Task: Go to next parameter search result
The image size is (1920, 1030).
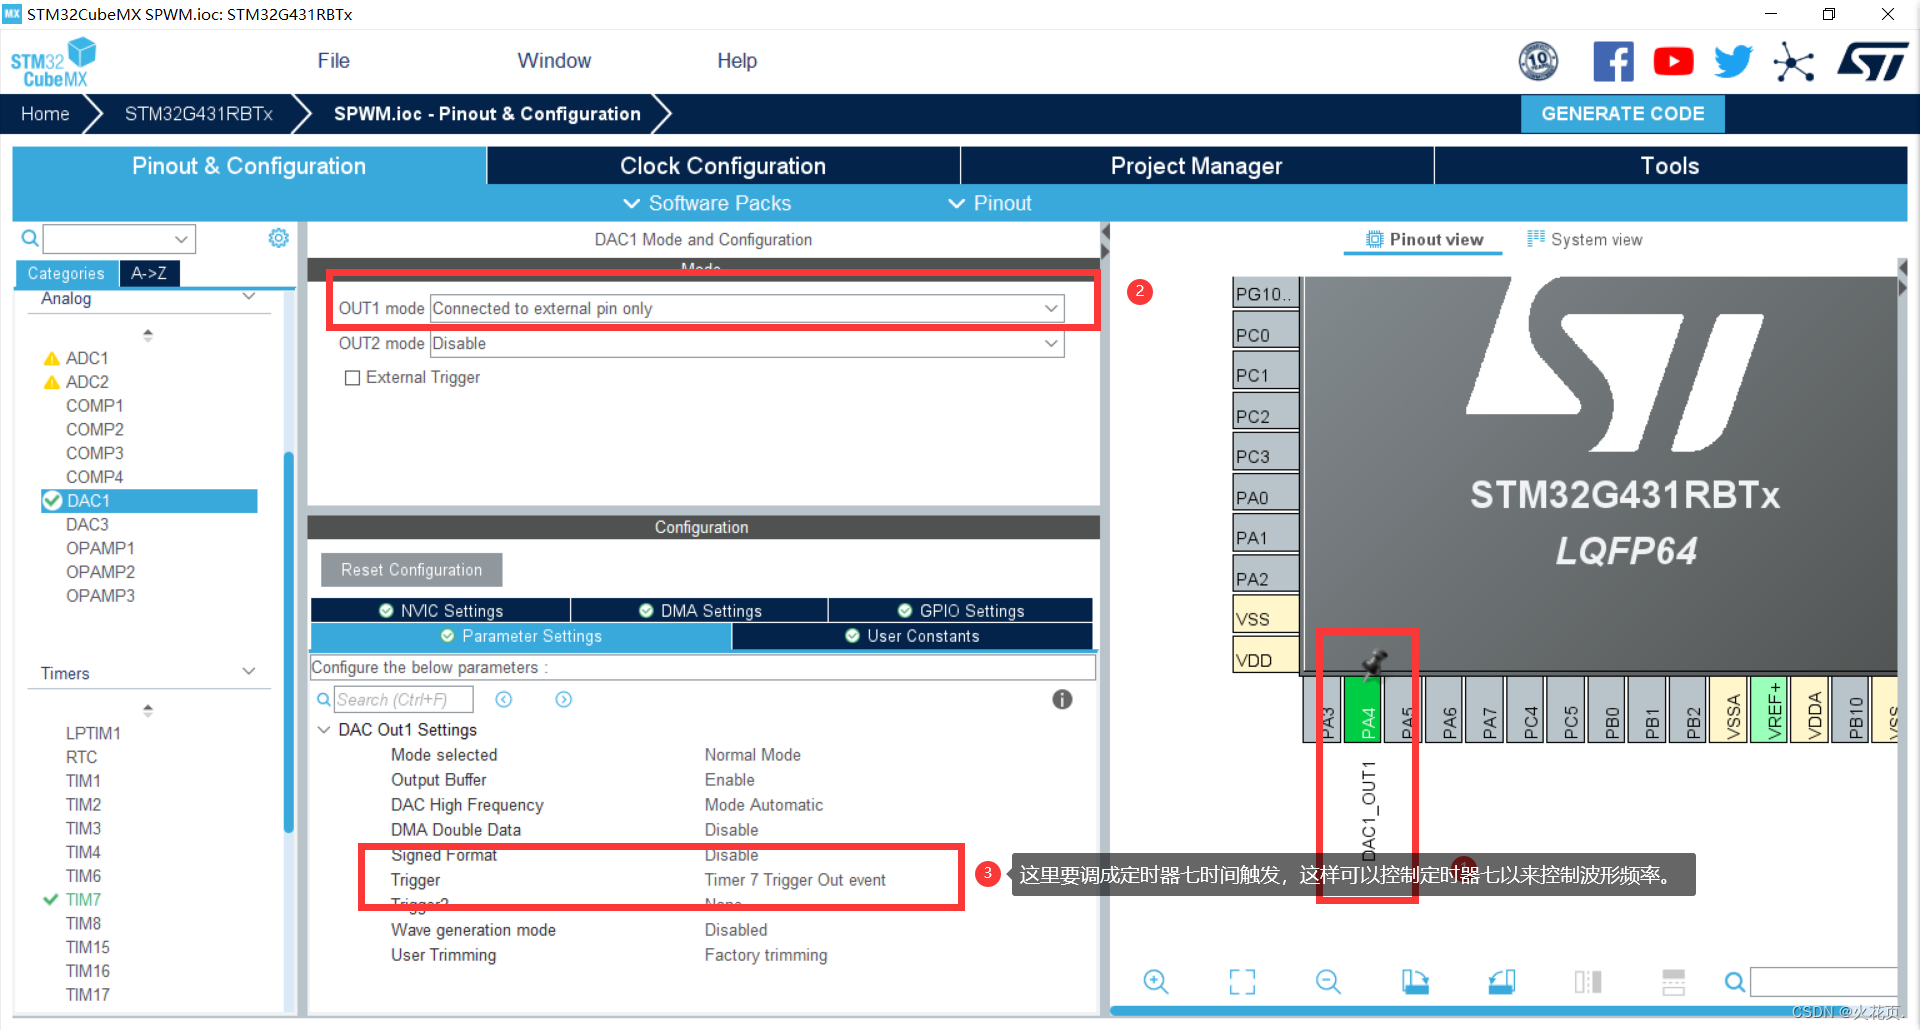Action: 564,700
